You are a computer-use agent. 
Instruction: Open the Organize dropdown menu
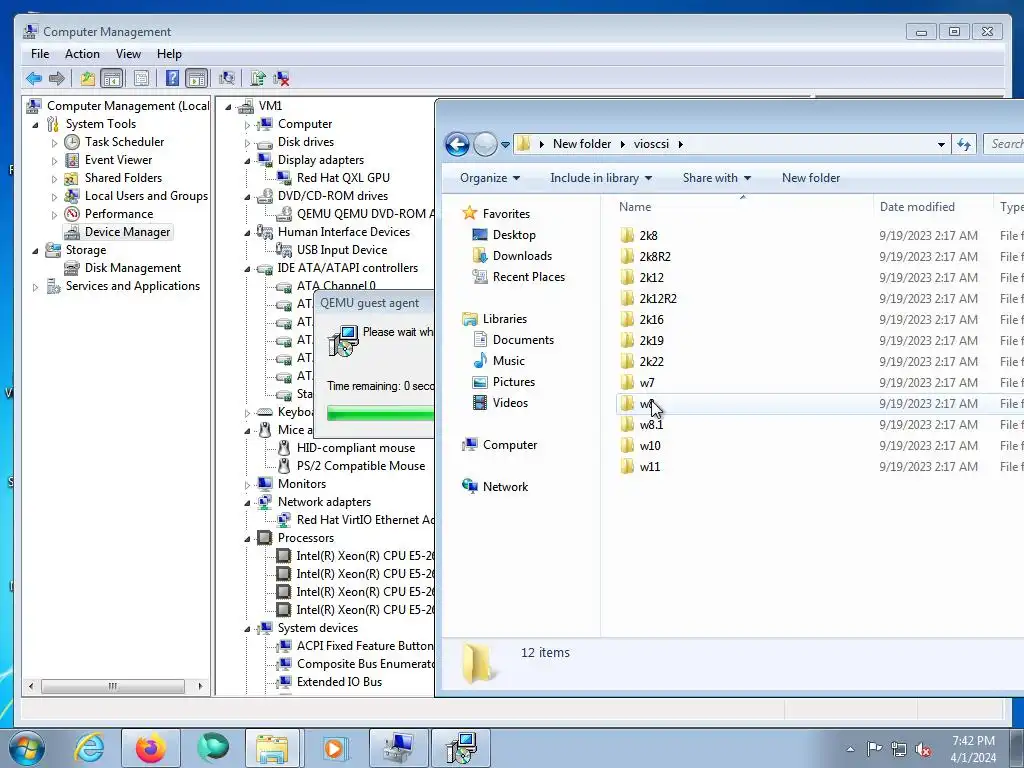490,178
